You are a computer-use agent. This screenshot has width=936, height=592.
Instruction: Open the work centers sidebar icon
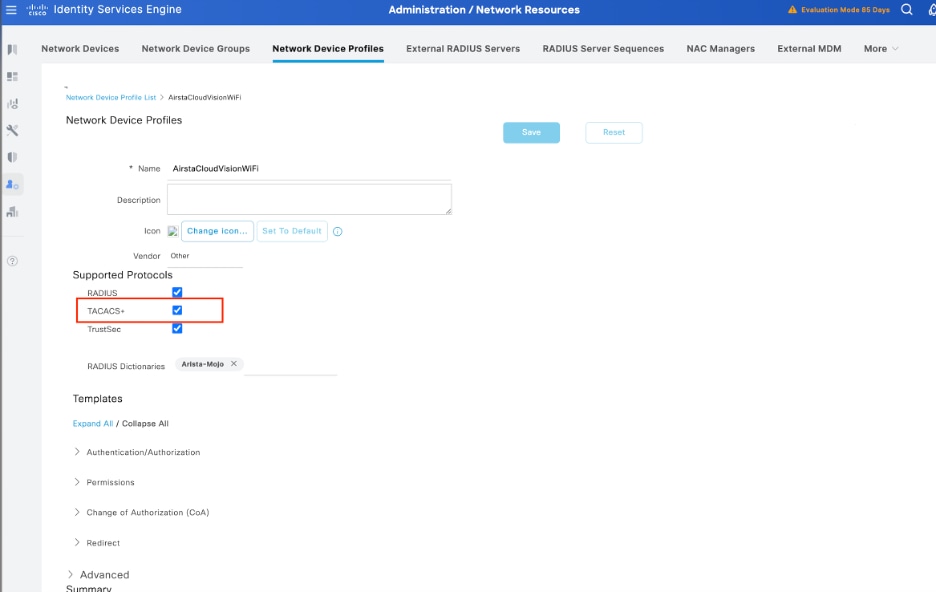(x=12, y=212)
